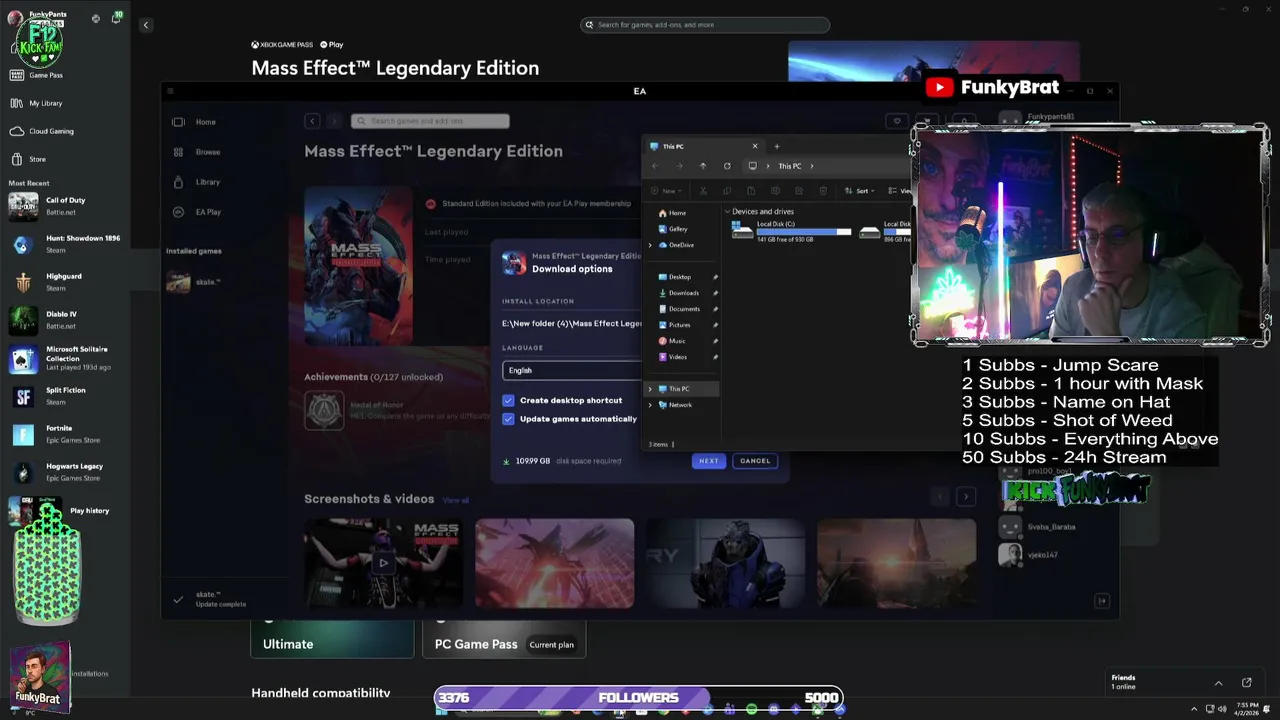Screen dimensions: 1280x720
Task: Click the install location path field
Action: click(x=572, y=323)
